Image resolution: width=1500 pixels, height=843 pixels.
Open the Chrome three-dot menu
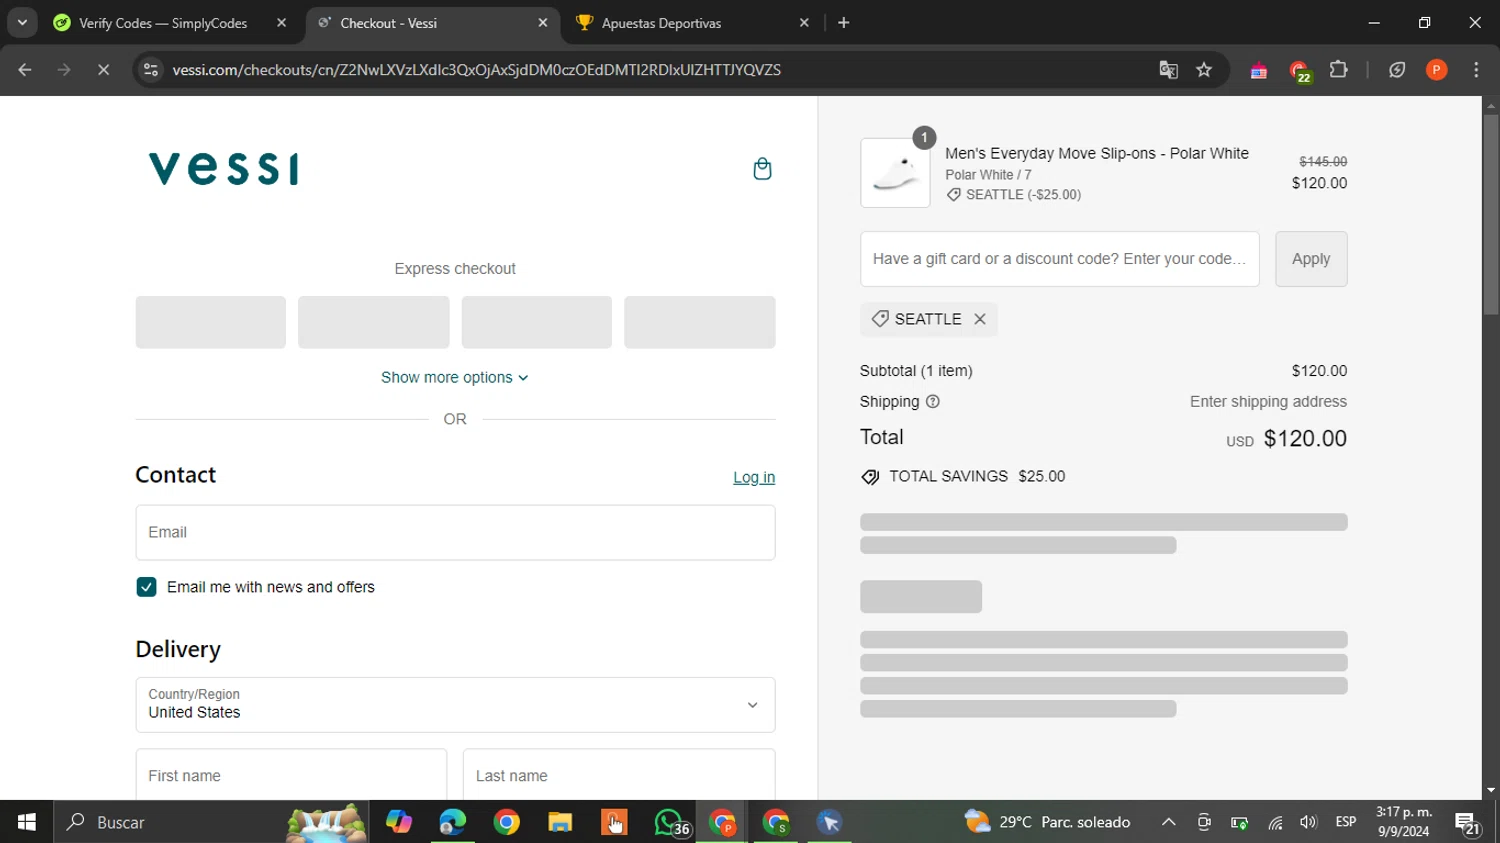[x=1476, y=70]
